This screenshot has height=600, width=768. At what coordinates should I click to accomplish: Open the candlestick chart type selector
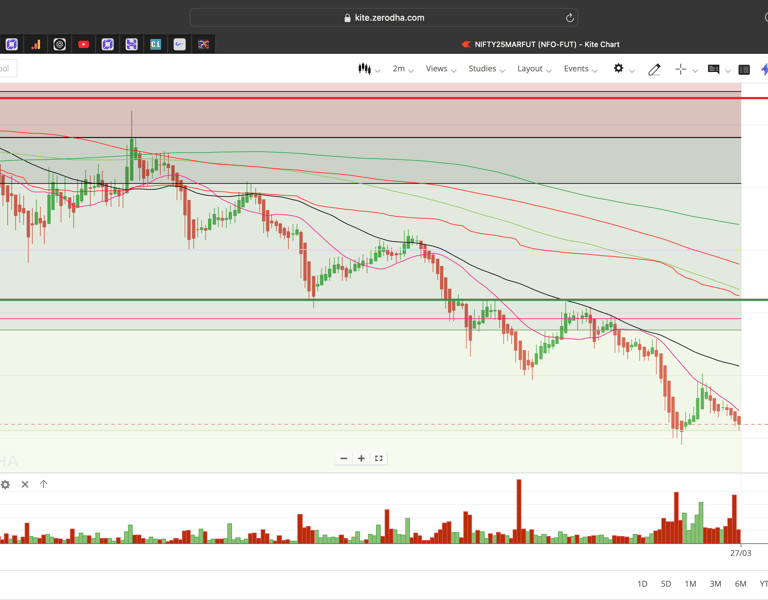368,69
